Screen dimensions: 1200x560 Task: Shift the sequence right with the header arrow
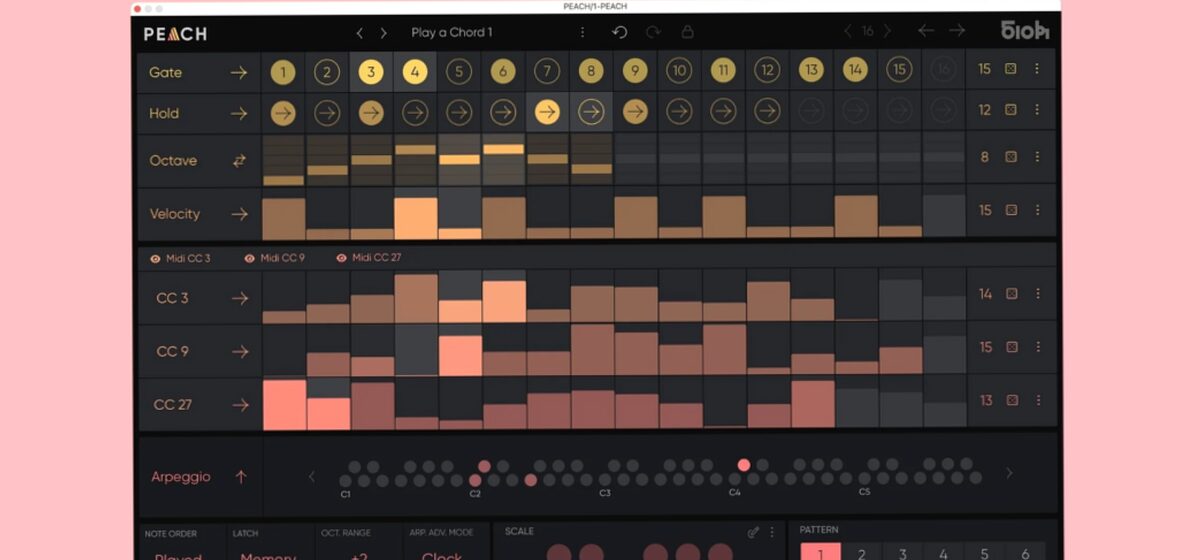(x=957, y=31)
